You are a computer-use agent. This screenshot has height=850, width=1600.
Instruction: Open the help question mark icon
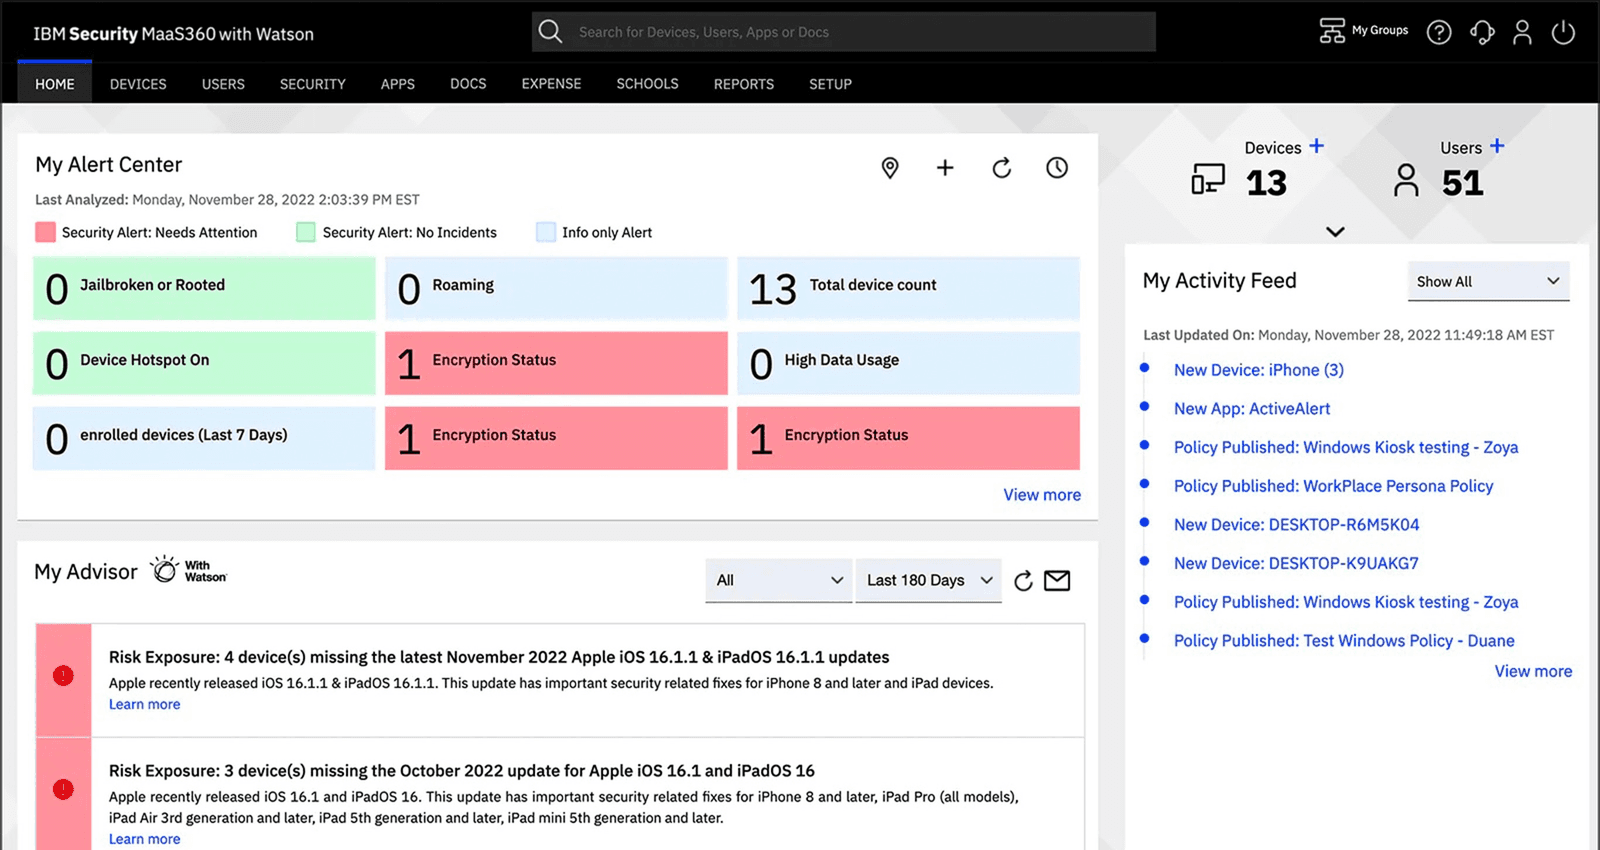(x=1439, y=32)
